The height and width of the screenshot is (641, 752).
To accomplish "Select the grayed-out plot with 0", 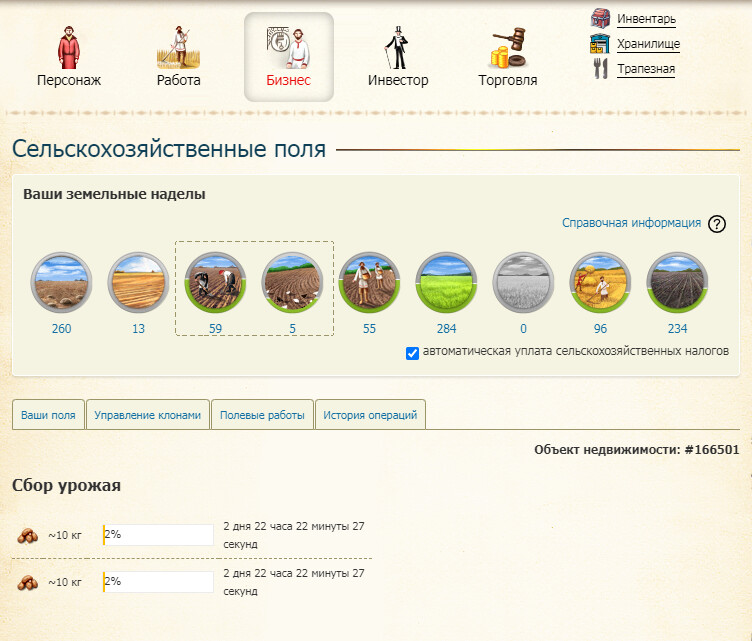I will coord(524,283).
